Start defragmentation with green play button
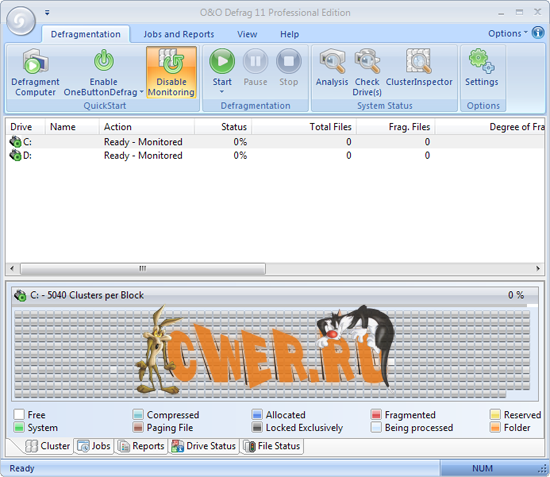Viewport: 550px width, 477px height. pos(222,61)
